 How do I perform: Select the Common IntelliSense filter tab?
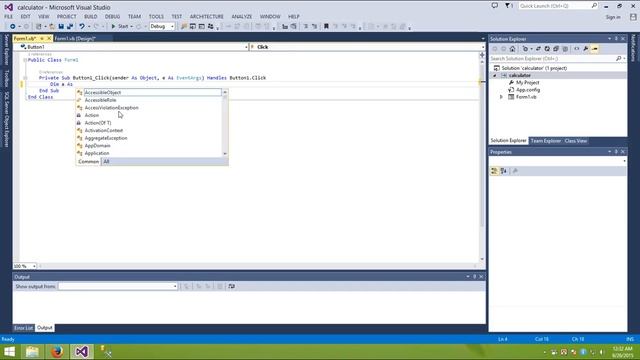[88, 162]
